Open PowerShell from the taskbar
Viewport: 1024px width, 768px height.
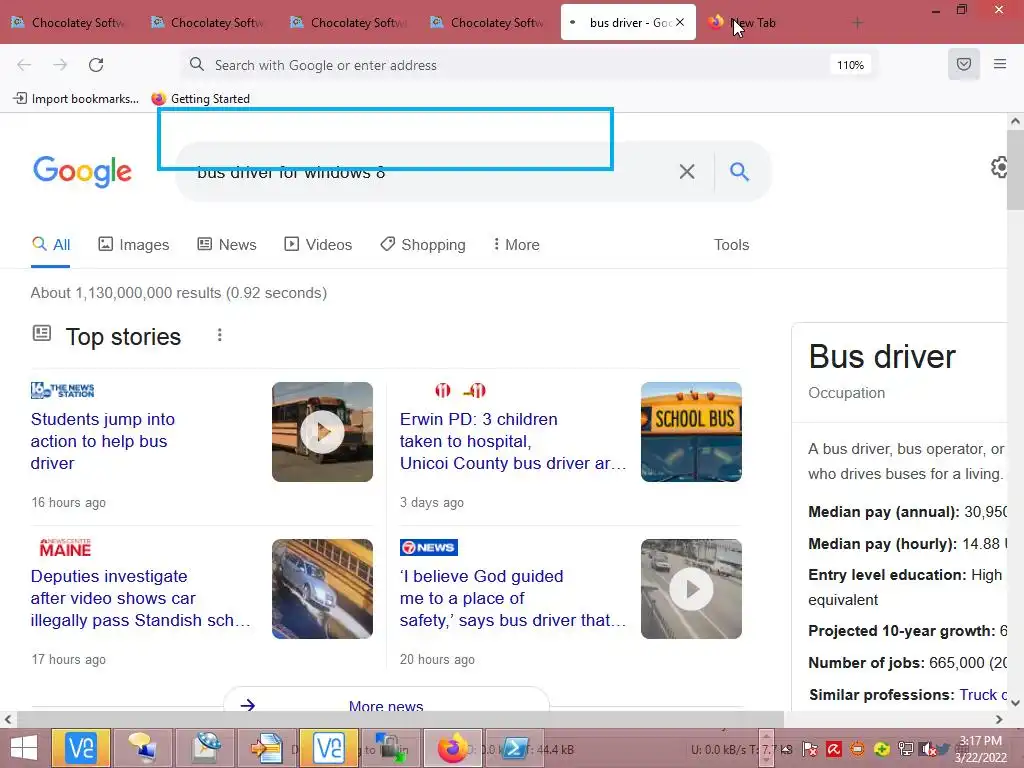(x=515, y=748)
